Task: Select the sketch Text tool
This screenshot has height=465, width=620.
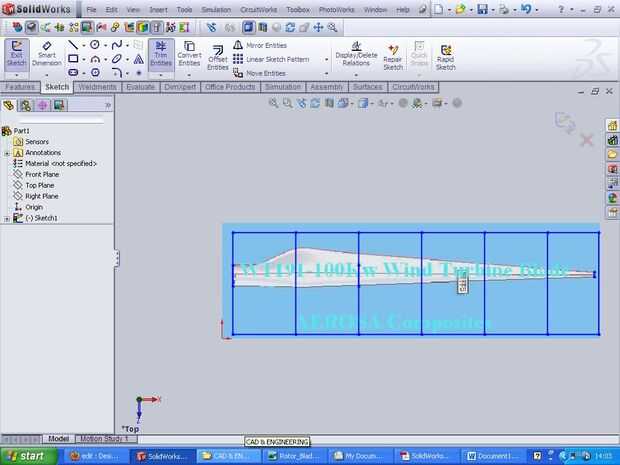Action: (x=138, y=59)
